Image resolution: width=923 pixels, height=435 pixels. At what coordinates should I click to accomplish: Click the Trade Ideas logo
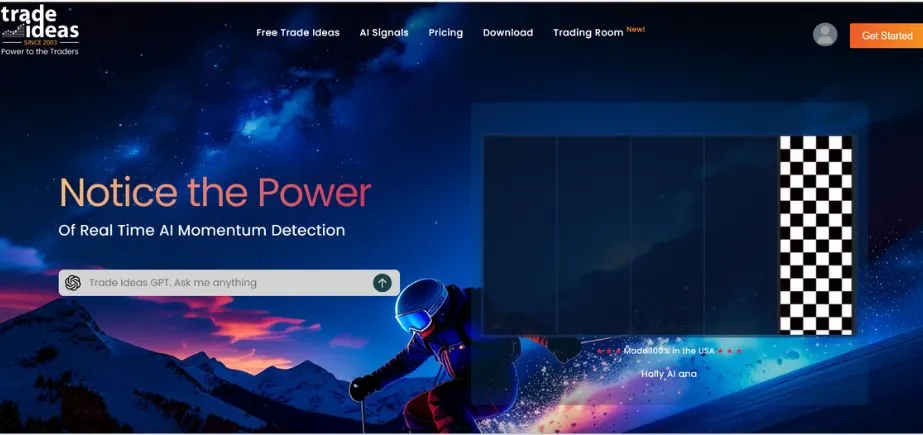[x=40, y=26]
